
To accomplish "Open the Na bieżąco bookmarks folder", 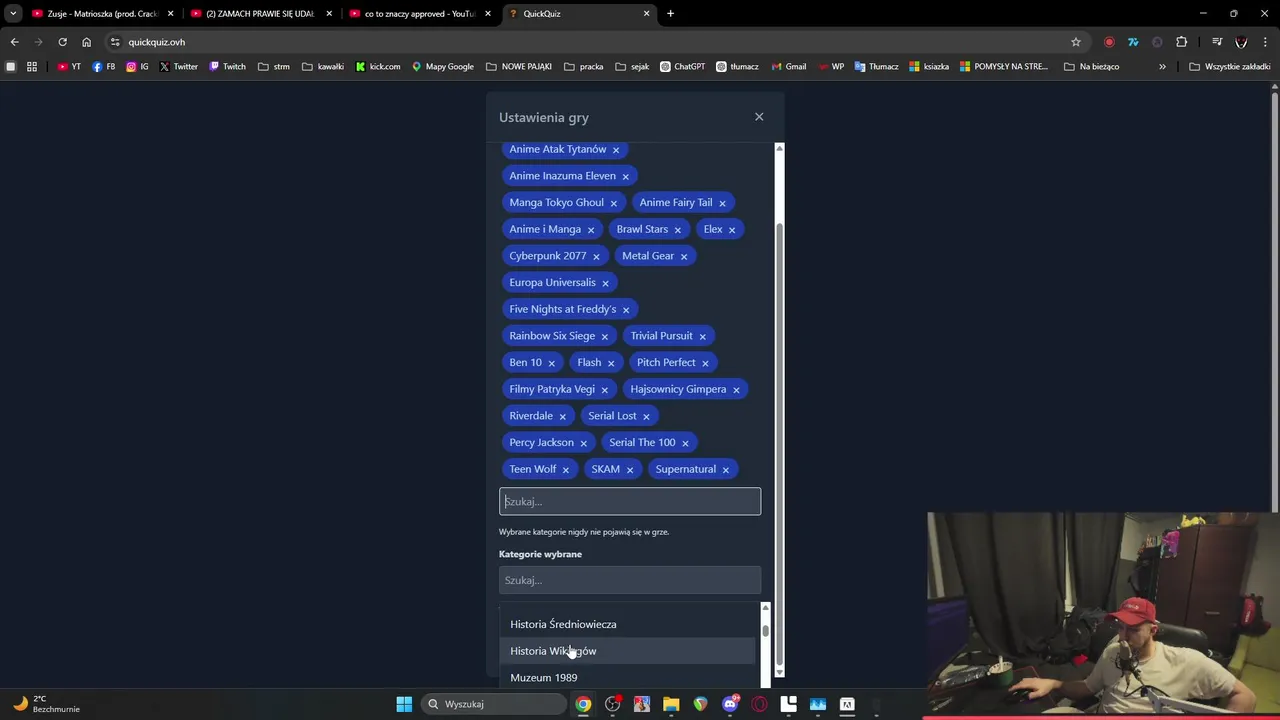I will 1092,67.
